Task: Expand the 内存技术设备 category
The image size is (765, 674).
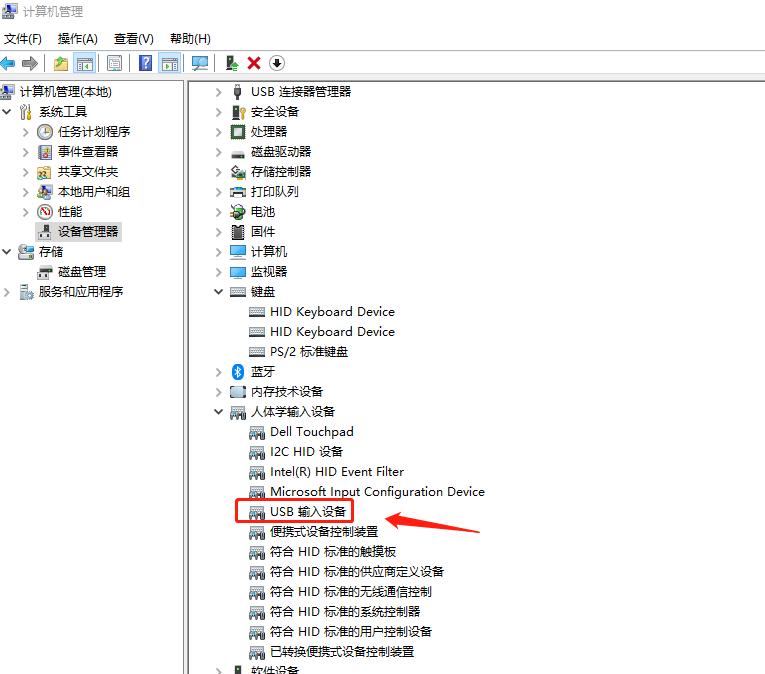Action: pyautogui.click(x=219, y=392)
